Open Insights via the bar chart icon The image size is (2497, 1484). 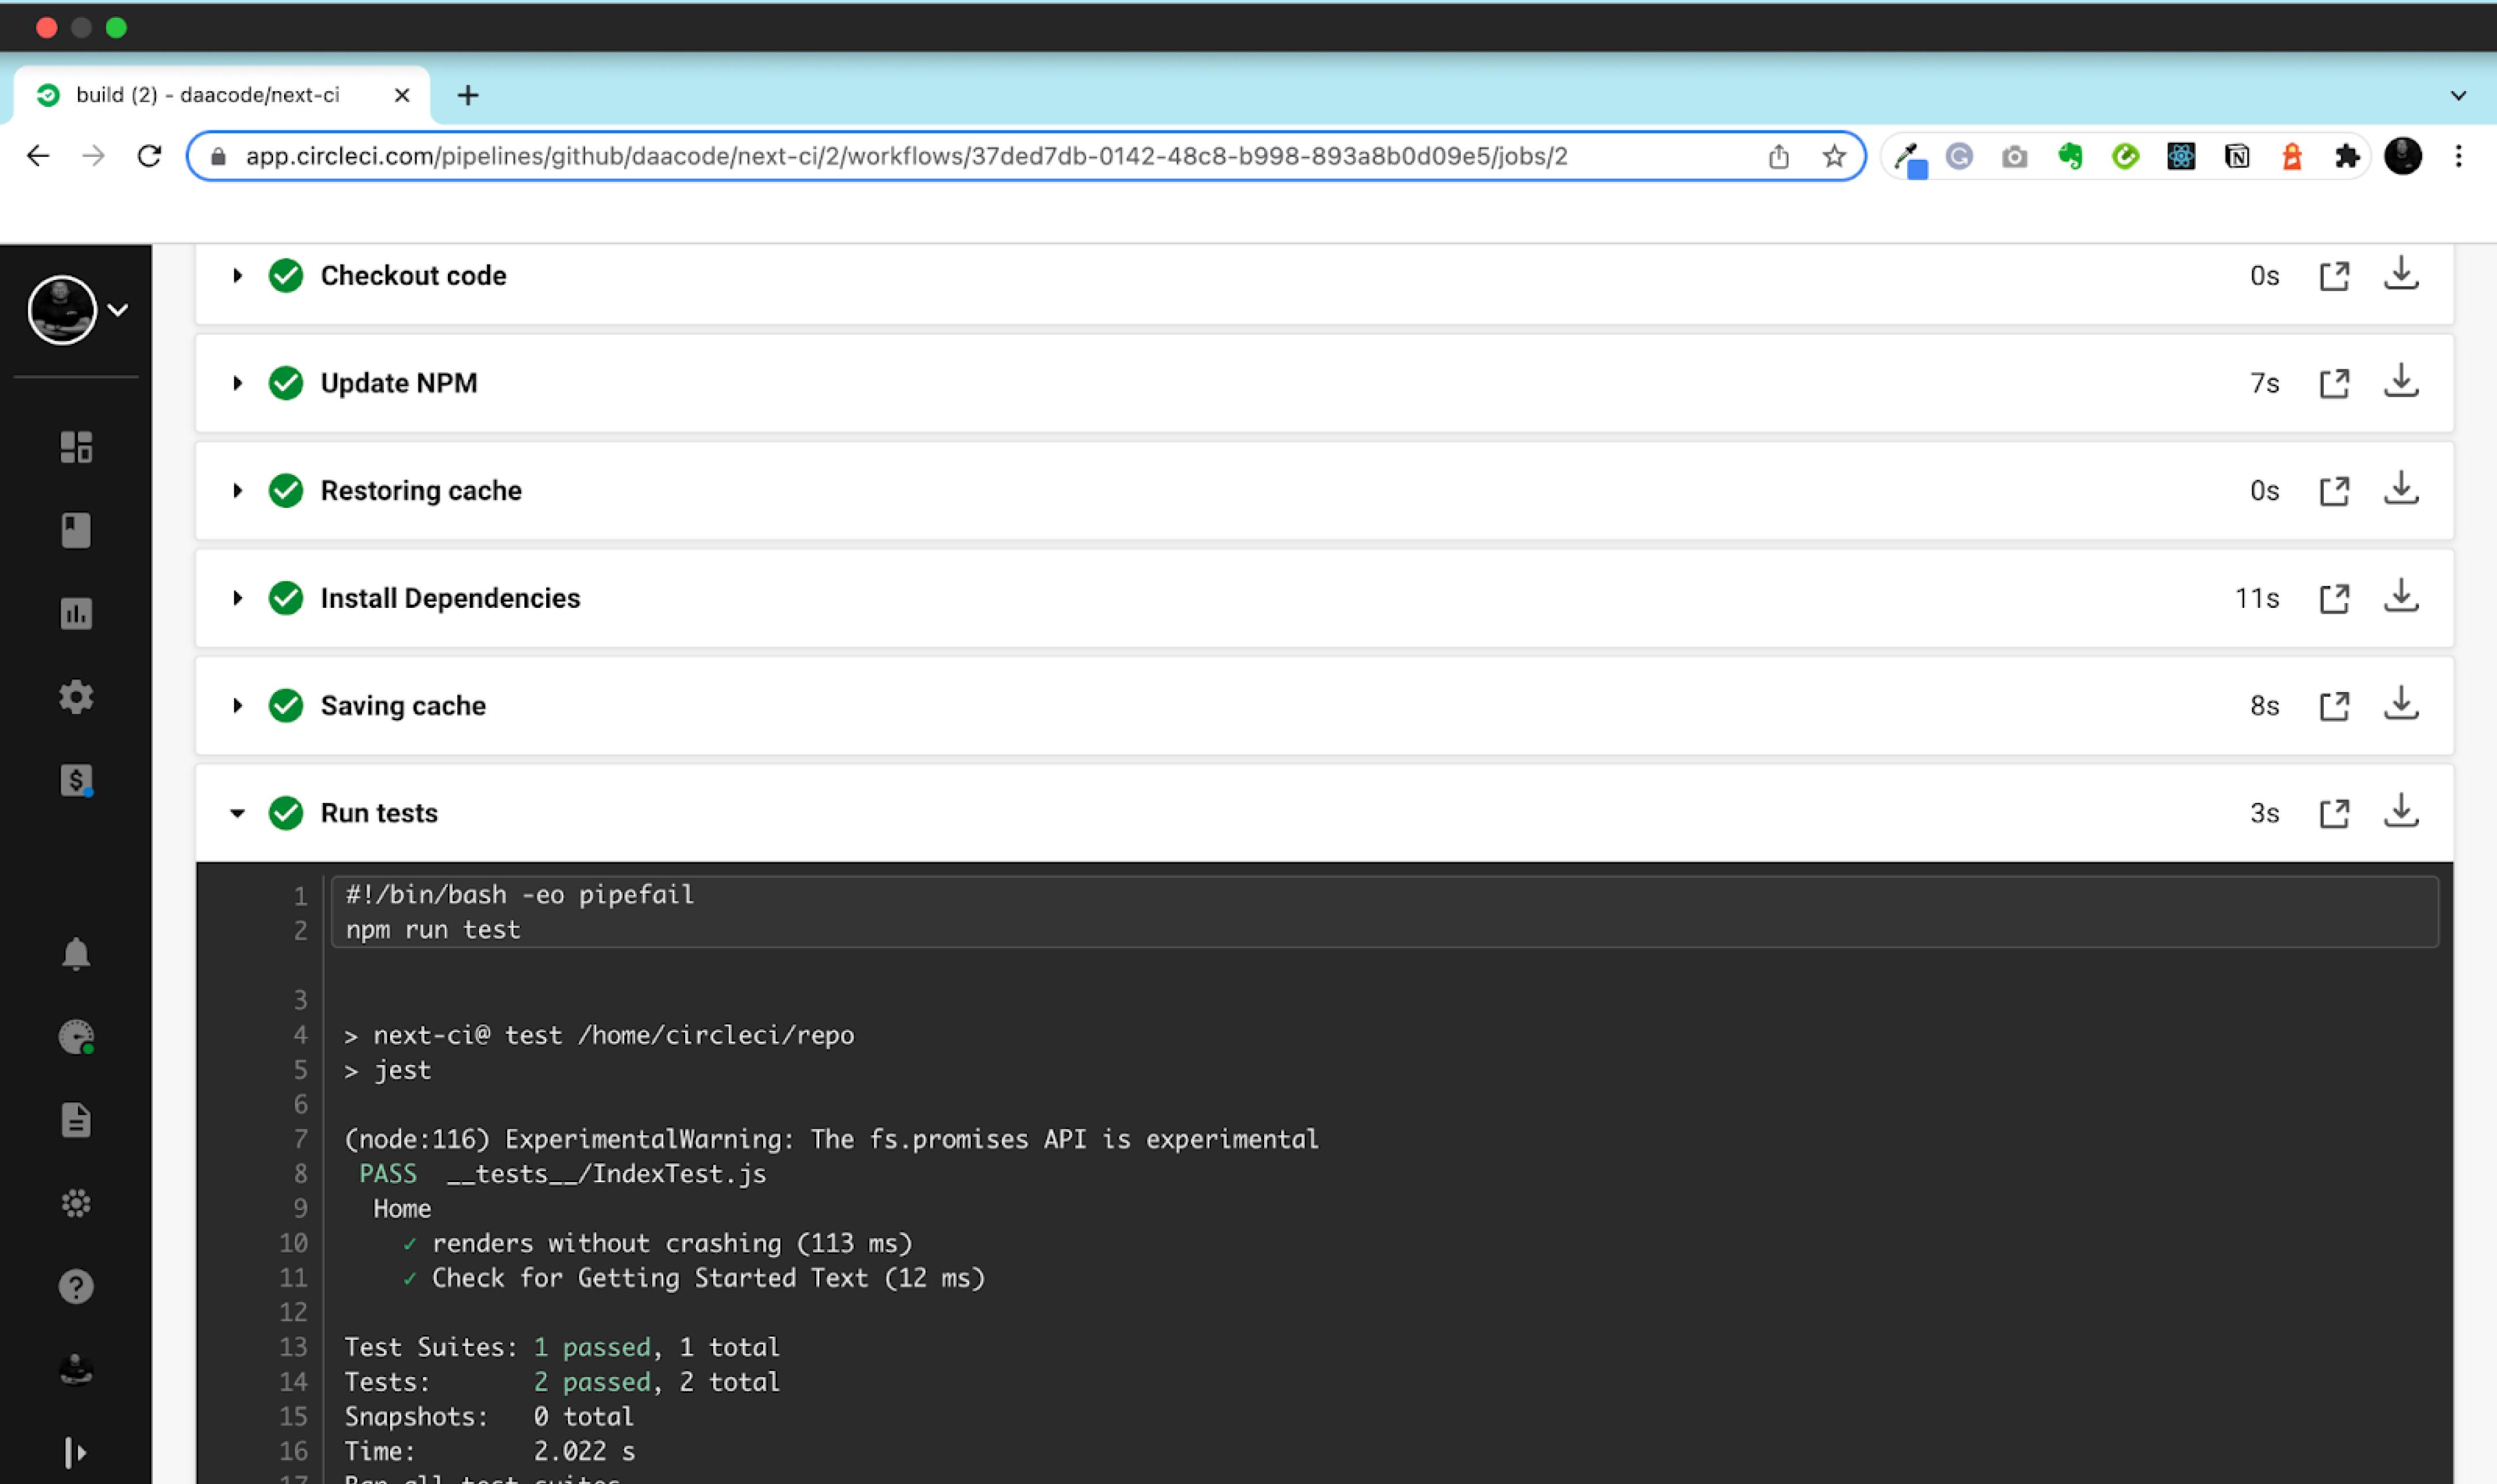(x=76, y=614)
